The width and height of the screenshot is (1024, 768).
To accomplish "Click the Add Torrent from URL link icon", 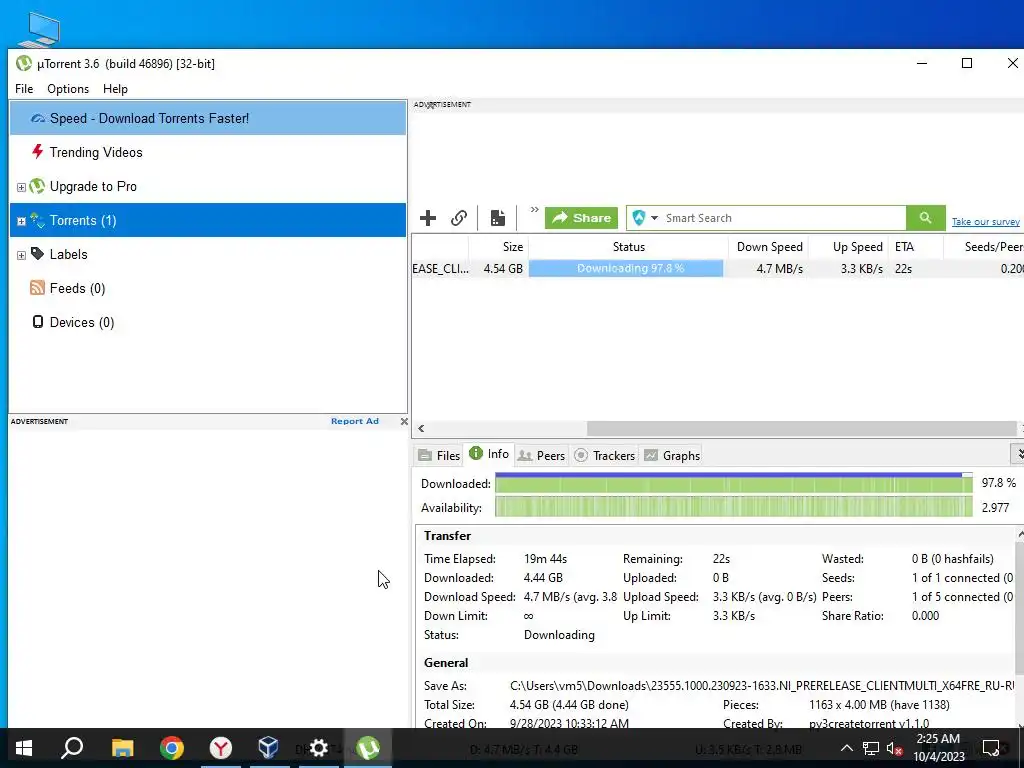I will click(459, 218).
